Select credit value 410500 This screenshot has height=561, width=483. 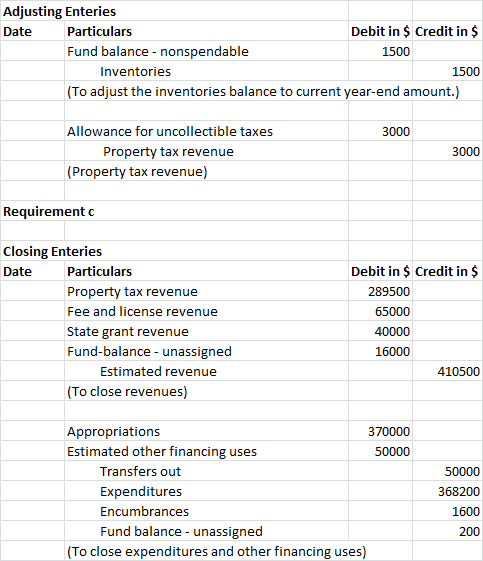coord(458,372)
